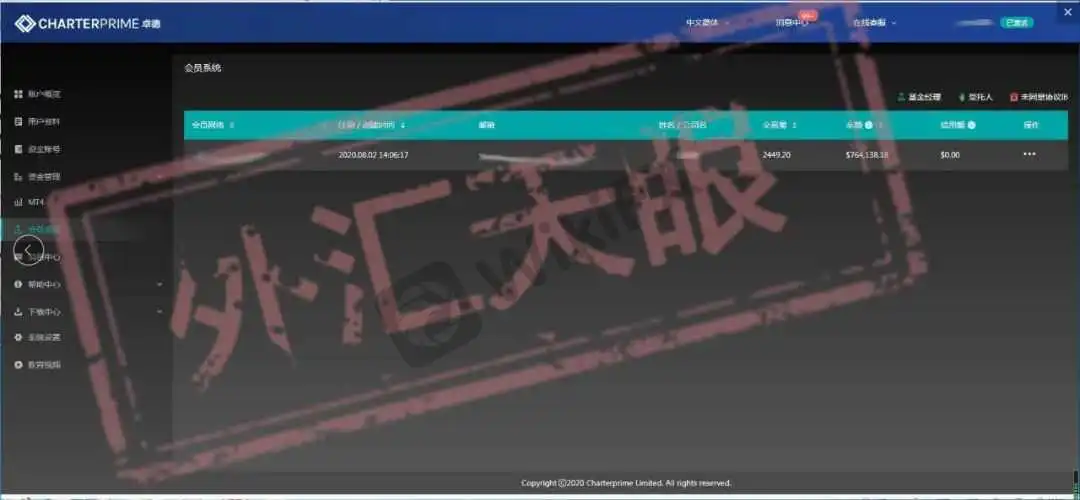Screen dimensions: 1080x500
Task: Click the credit value $0.00
Action: [x=950, y=155]
